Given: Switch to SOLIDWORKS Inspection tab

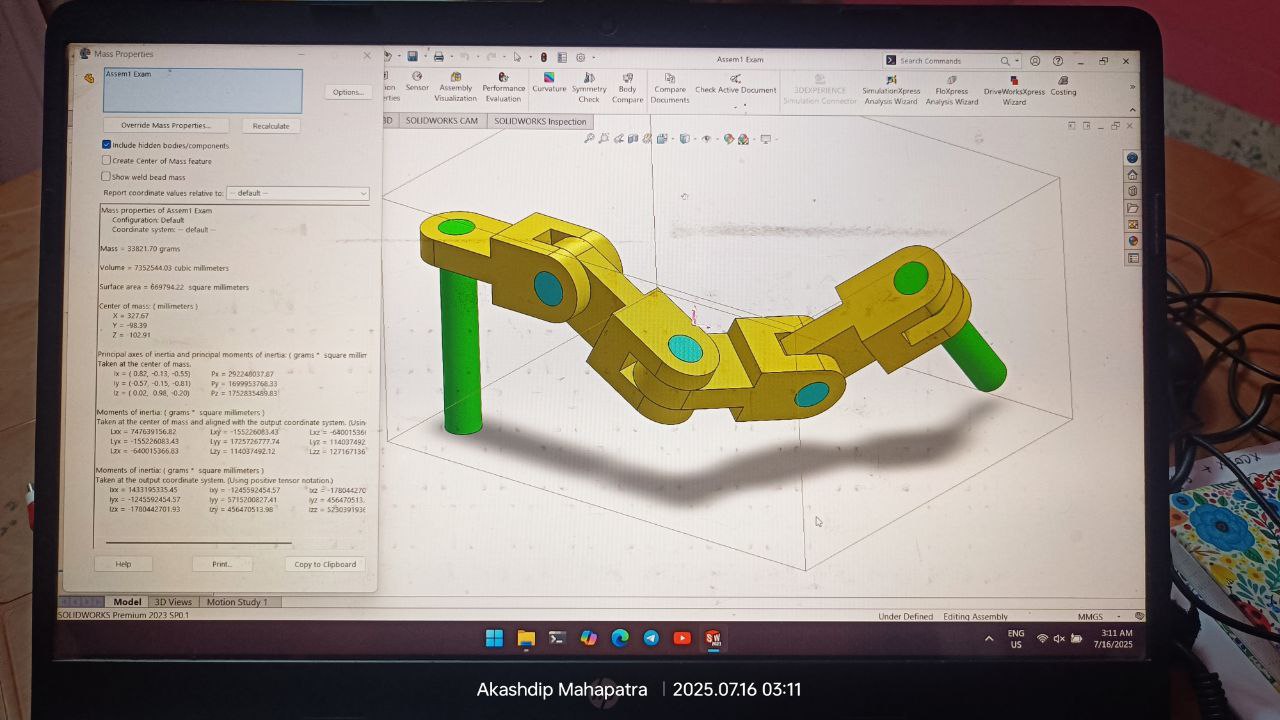Looking at the screenshot, I should pos(540,121).
